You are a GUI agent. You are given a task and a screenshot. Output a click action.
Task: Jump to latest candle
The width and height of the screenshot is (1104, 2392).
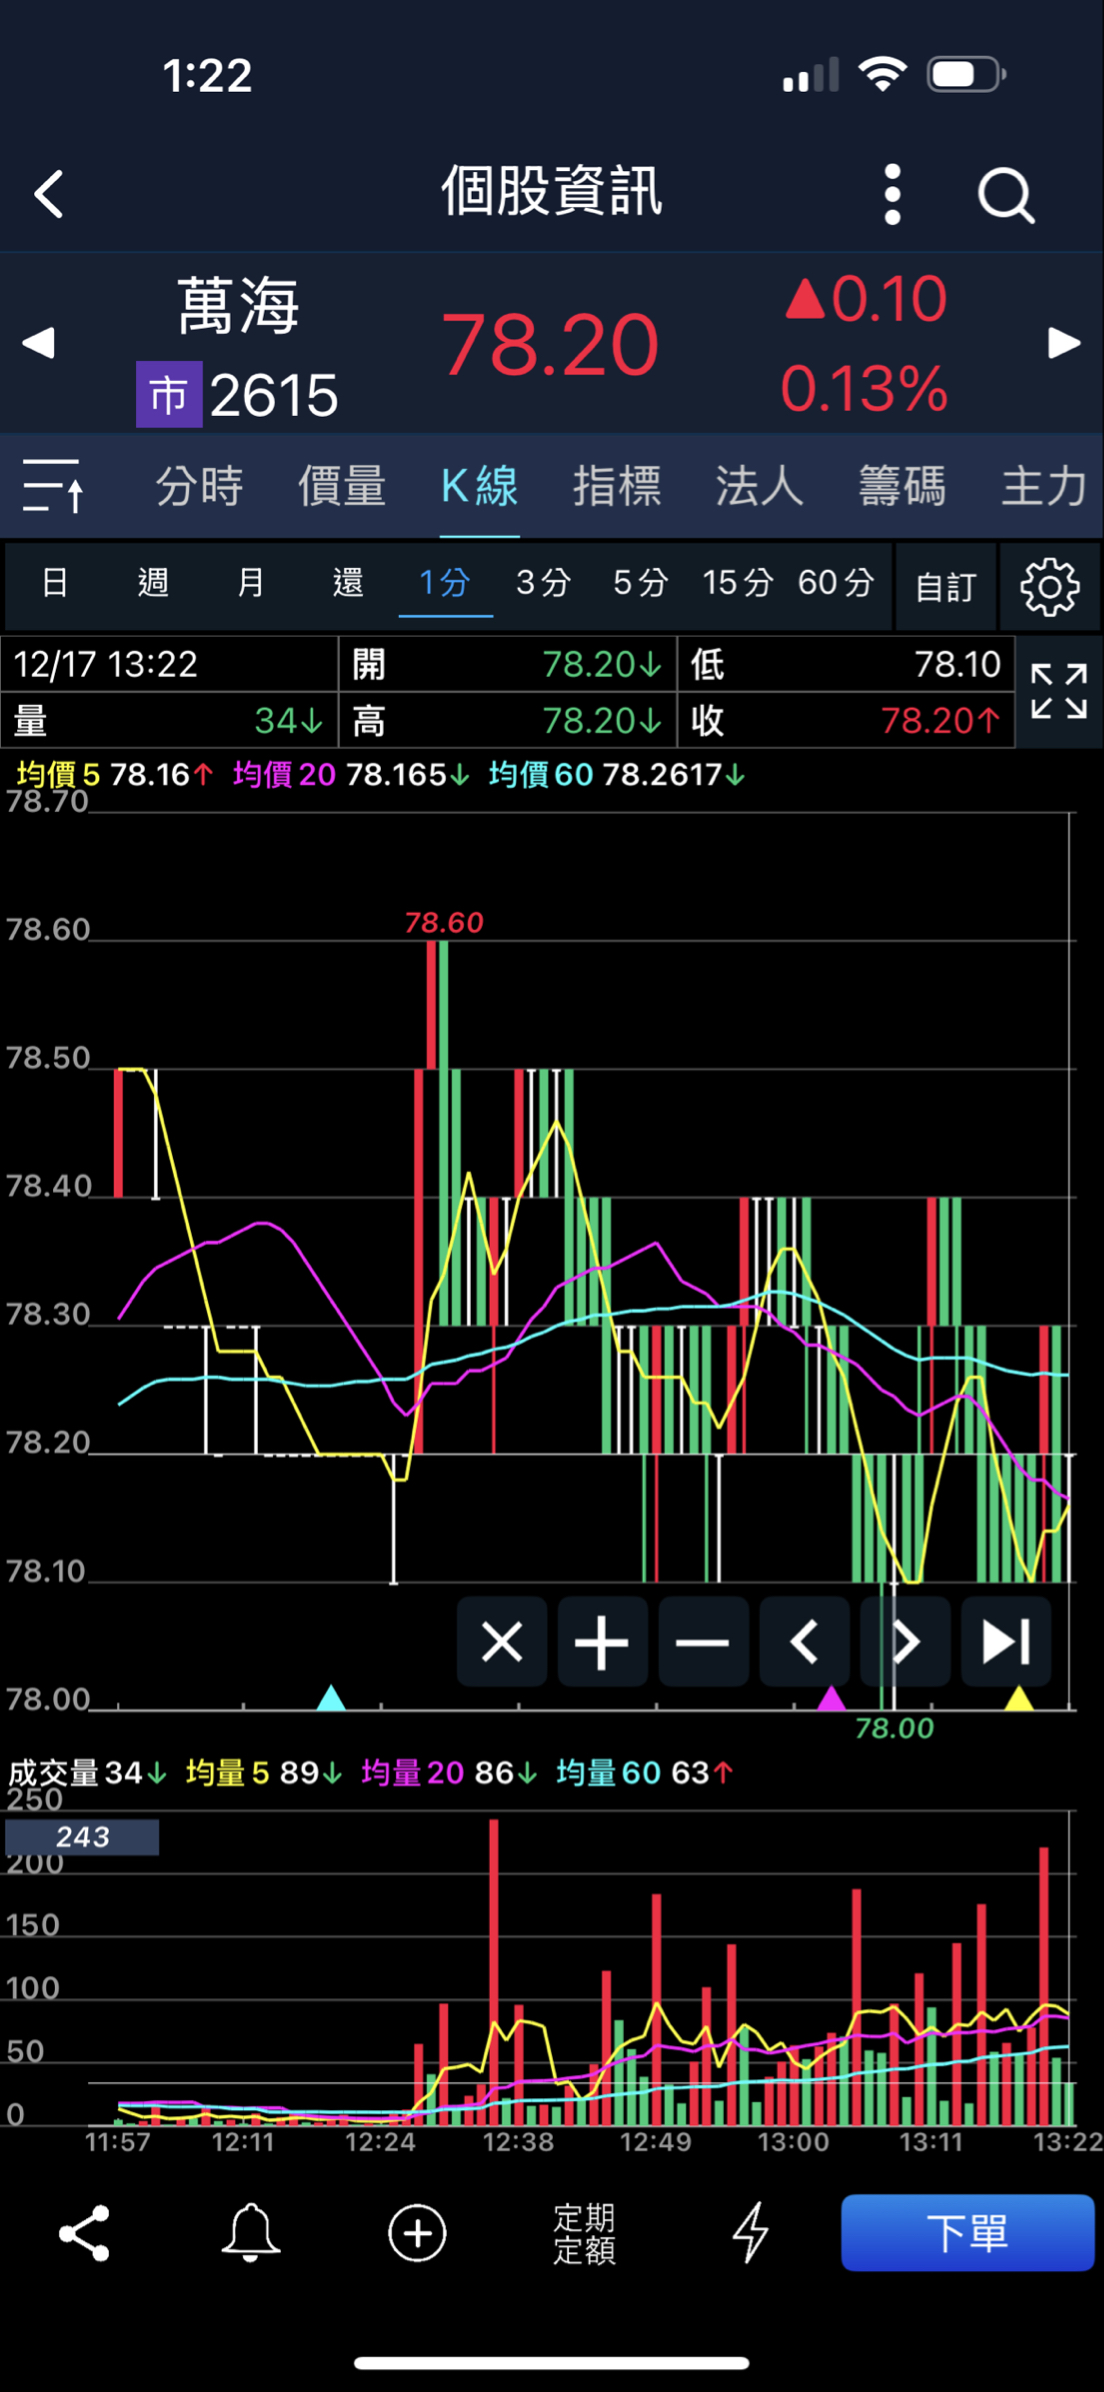coord(1005,1642)
